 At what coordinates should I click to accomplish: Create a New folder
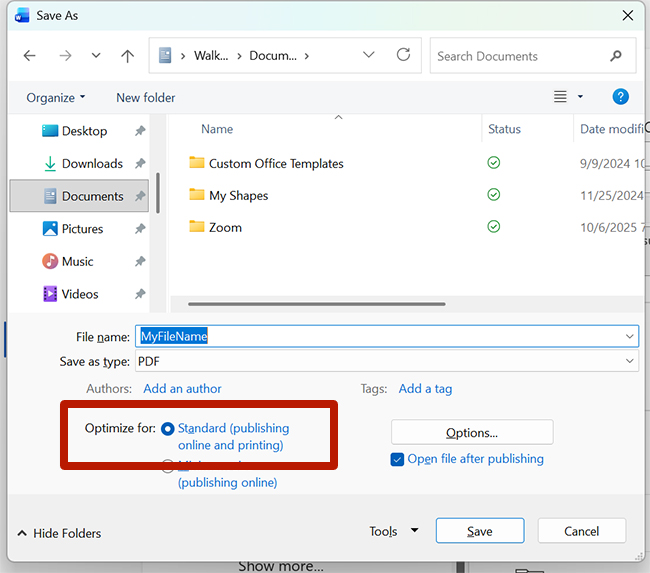(146, 97)
